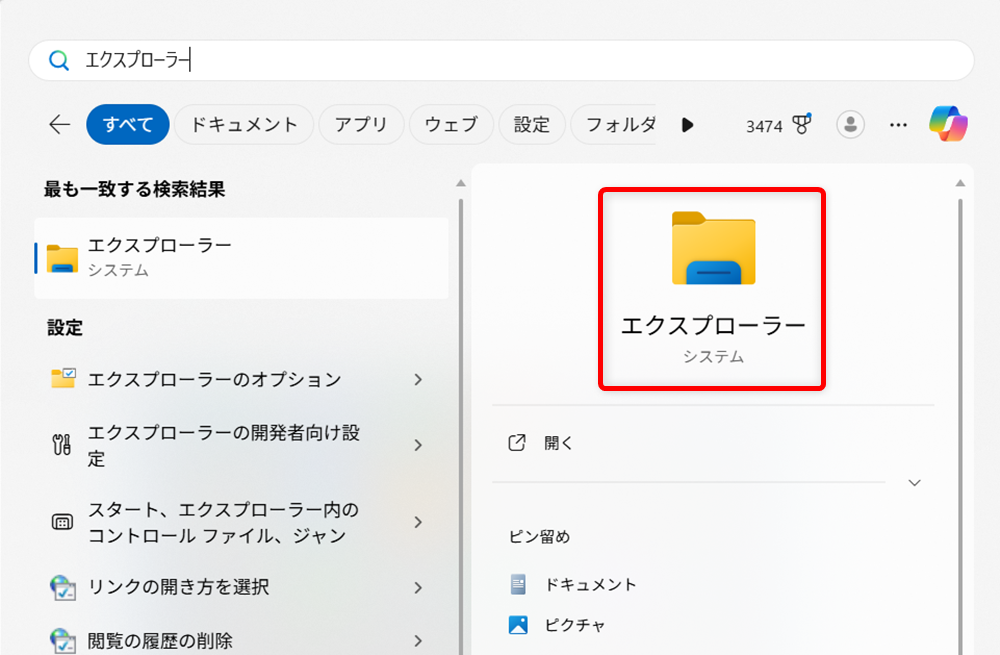Screen dimensions: 1000x655
Task: Click inside the search input field
Action: tap(400, 60)
